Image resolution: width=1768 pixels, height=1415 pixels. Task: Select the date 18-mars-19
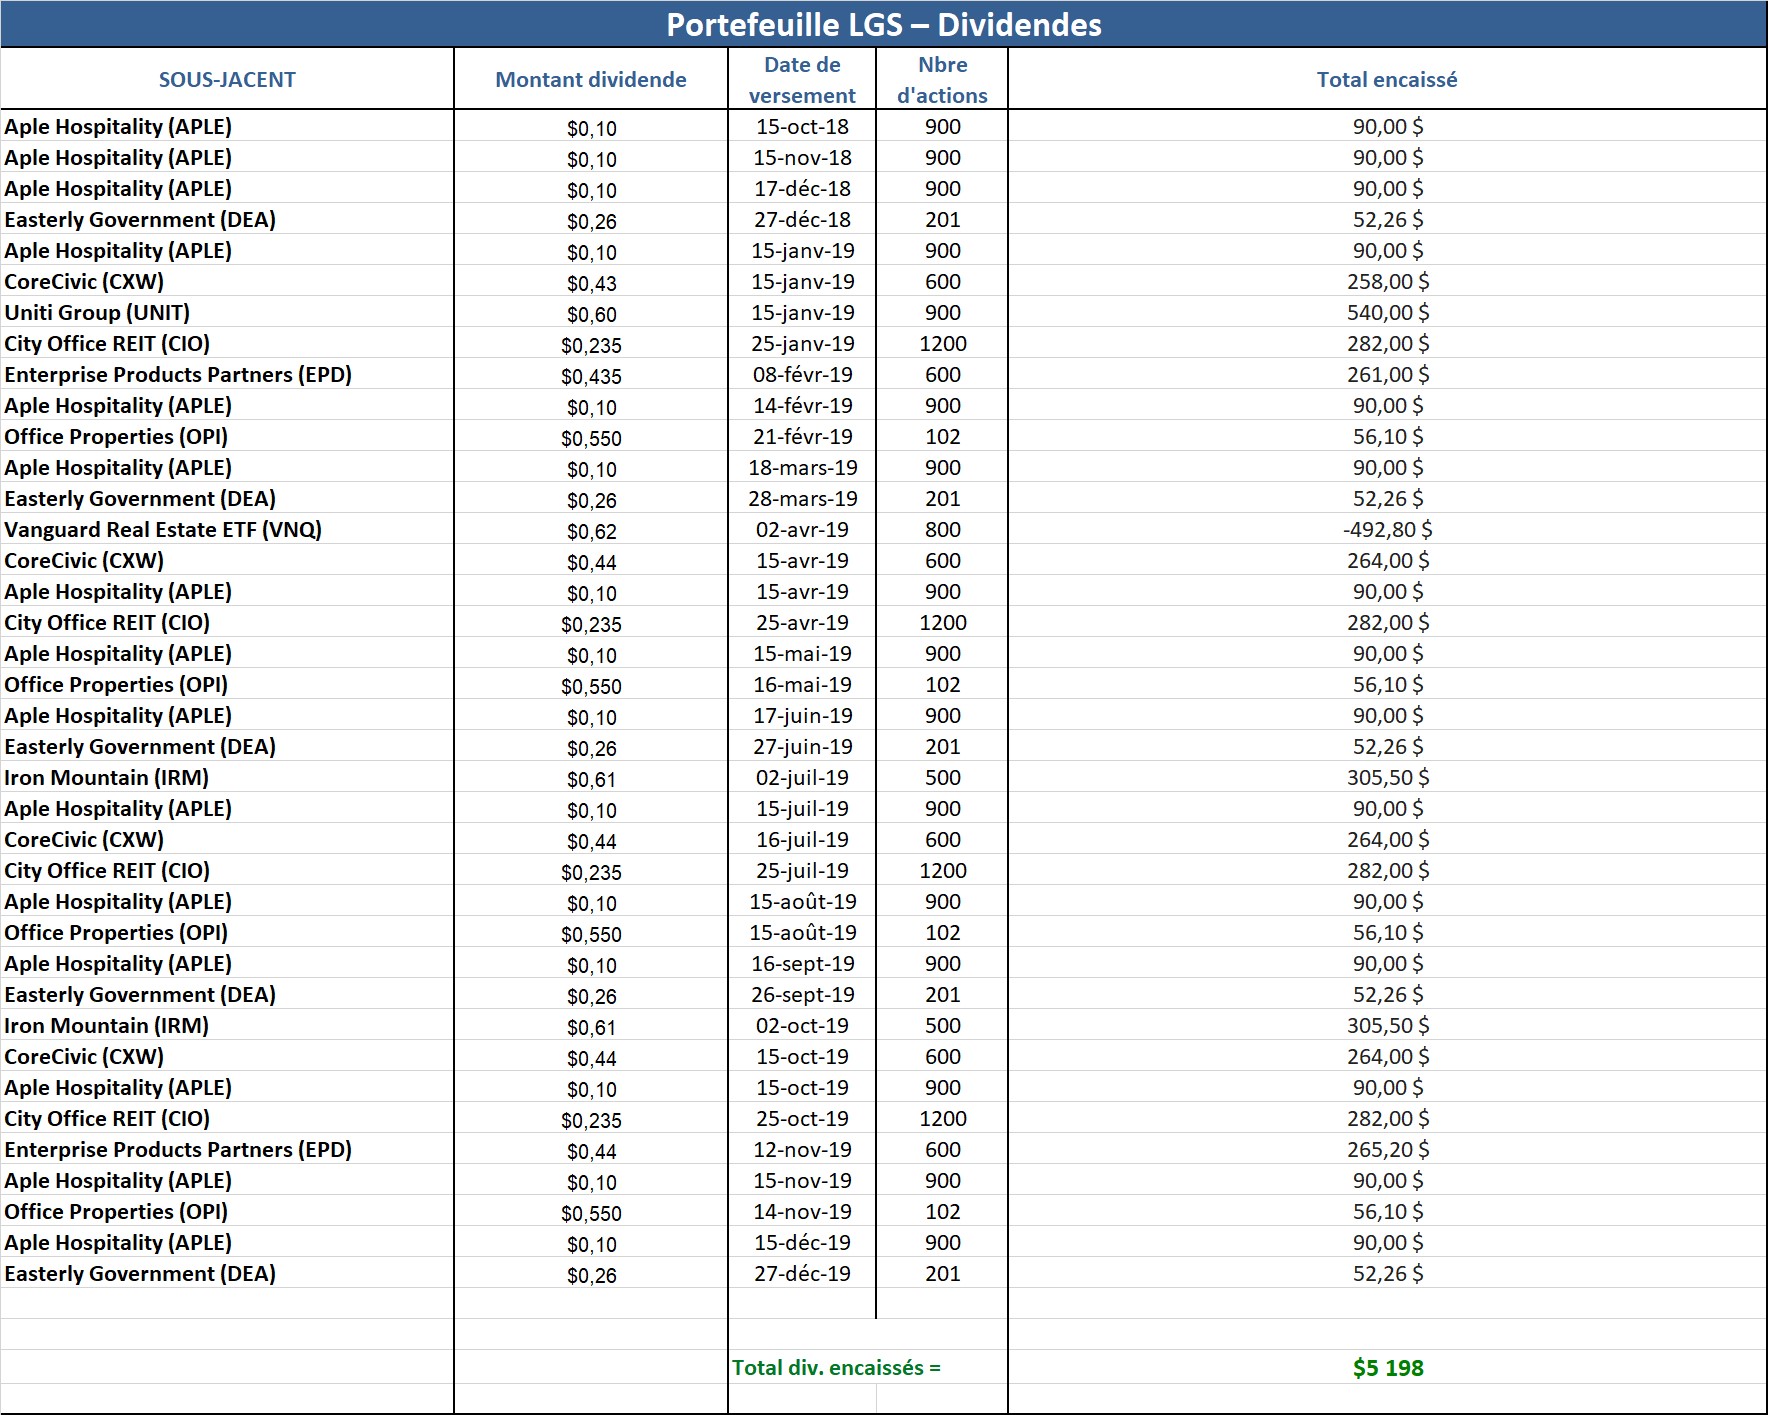click(x=803, y=468)
